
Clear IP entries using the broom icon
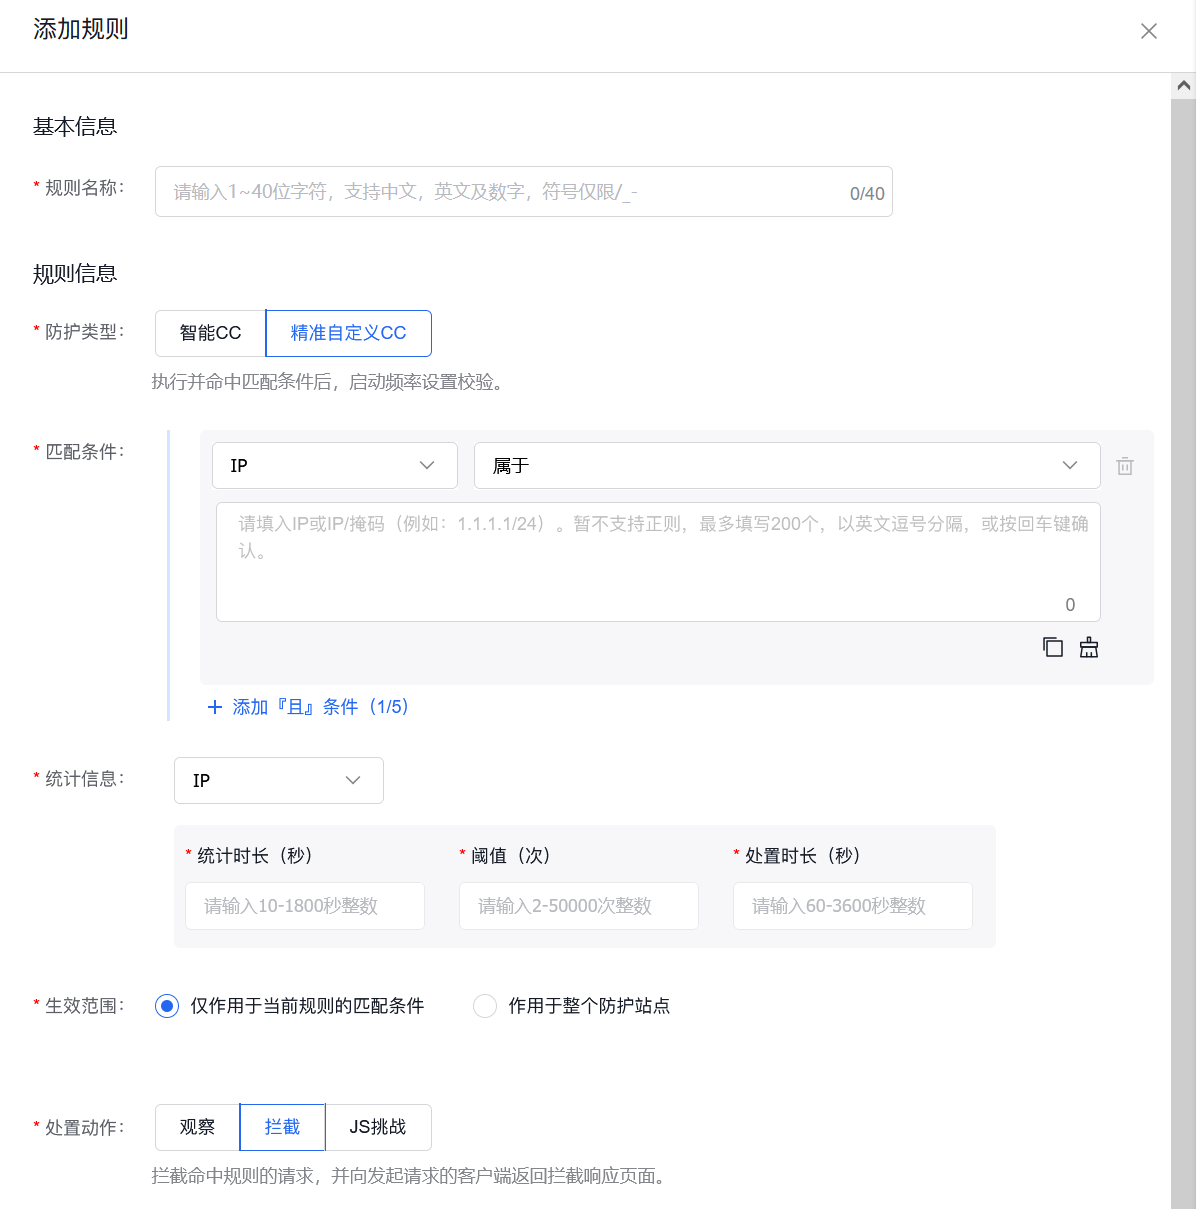pos(1089,647)
